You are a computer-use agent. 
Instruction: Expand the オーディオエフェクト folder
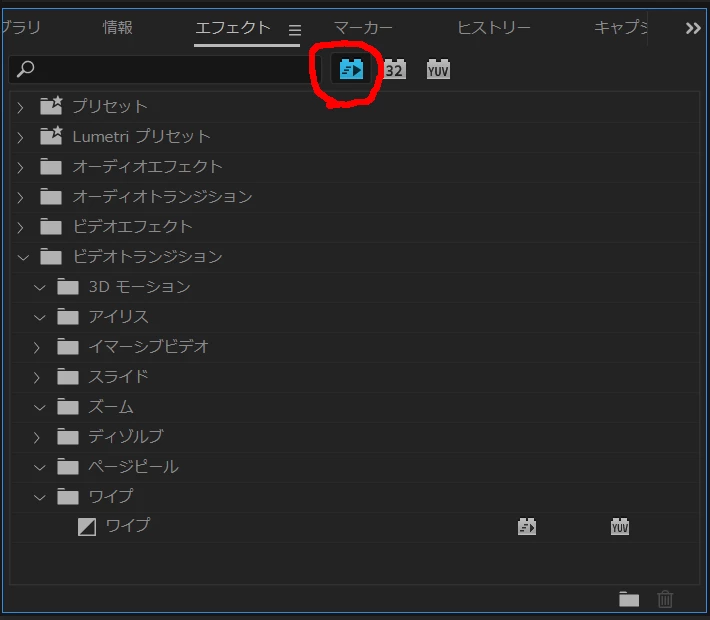(x=20, y=168)
